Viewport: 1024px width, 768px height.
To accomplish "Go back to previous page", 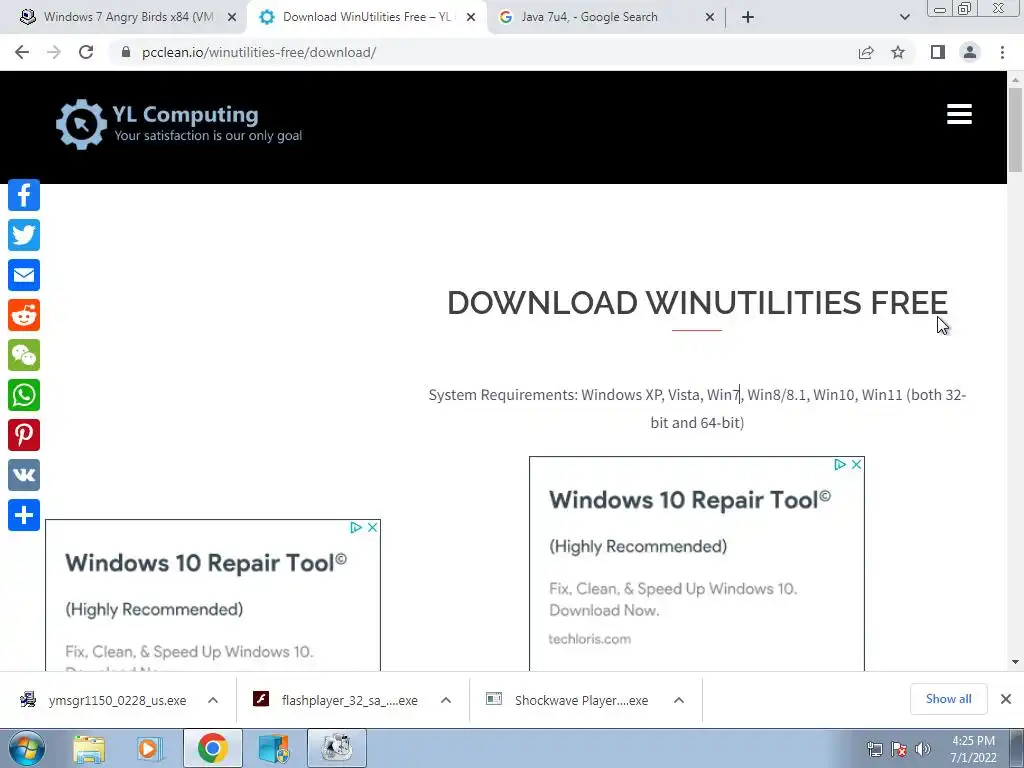I will pos(22,52).
